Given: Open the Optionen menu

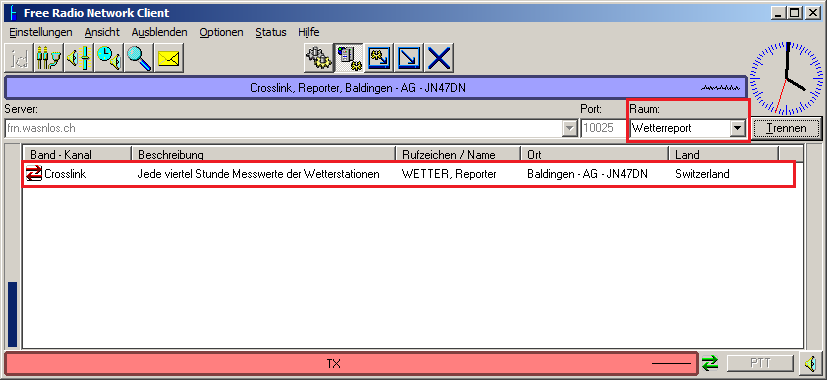Looking at the screenshot, I should click(221, 32).
